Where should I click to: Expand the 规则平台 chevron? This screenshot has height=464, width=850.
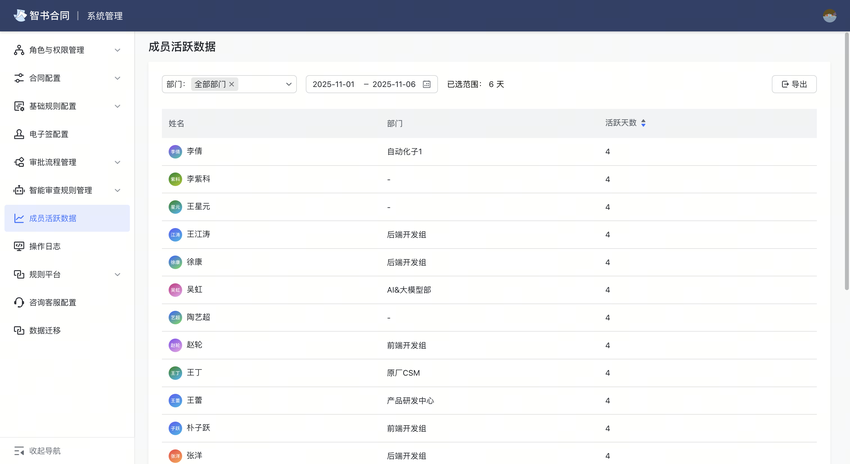[x=117, y=274]
